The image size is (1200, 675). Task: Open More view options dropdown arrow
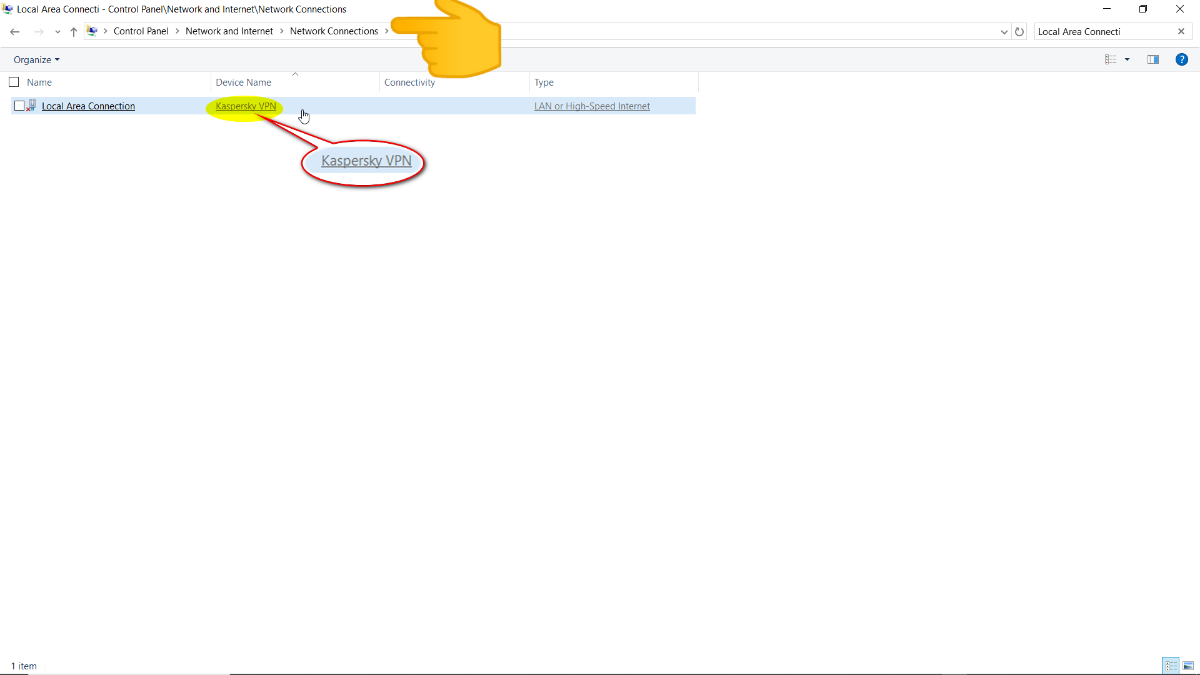pos(1127,60)
